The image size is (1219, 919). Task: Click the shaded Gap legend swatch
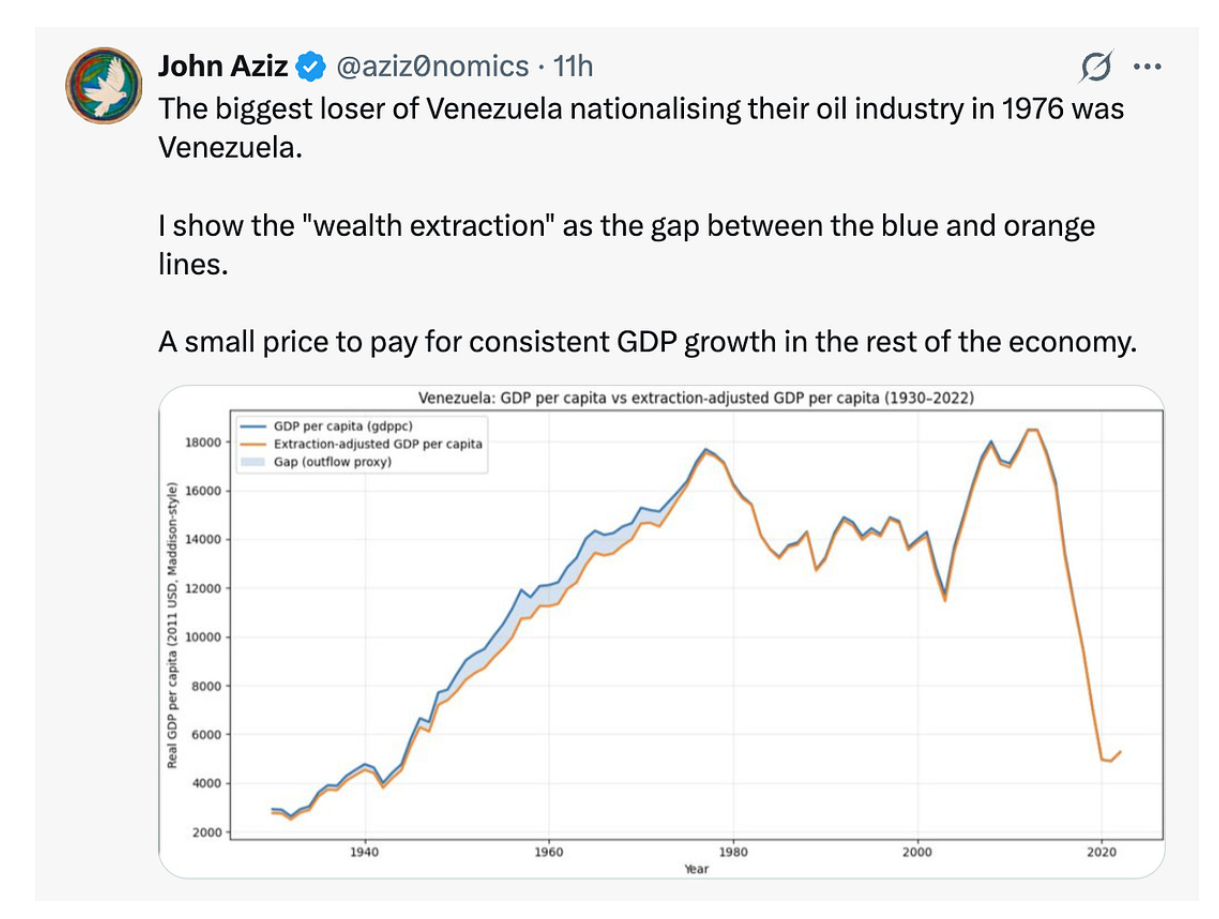click(253, 462)
